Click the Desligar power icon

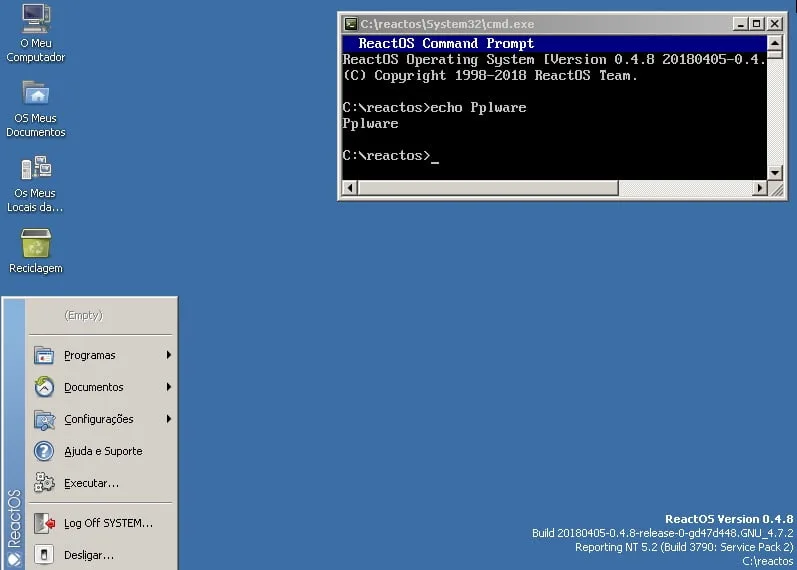pyautogui.click(x=44, y=555)
